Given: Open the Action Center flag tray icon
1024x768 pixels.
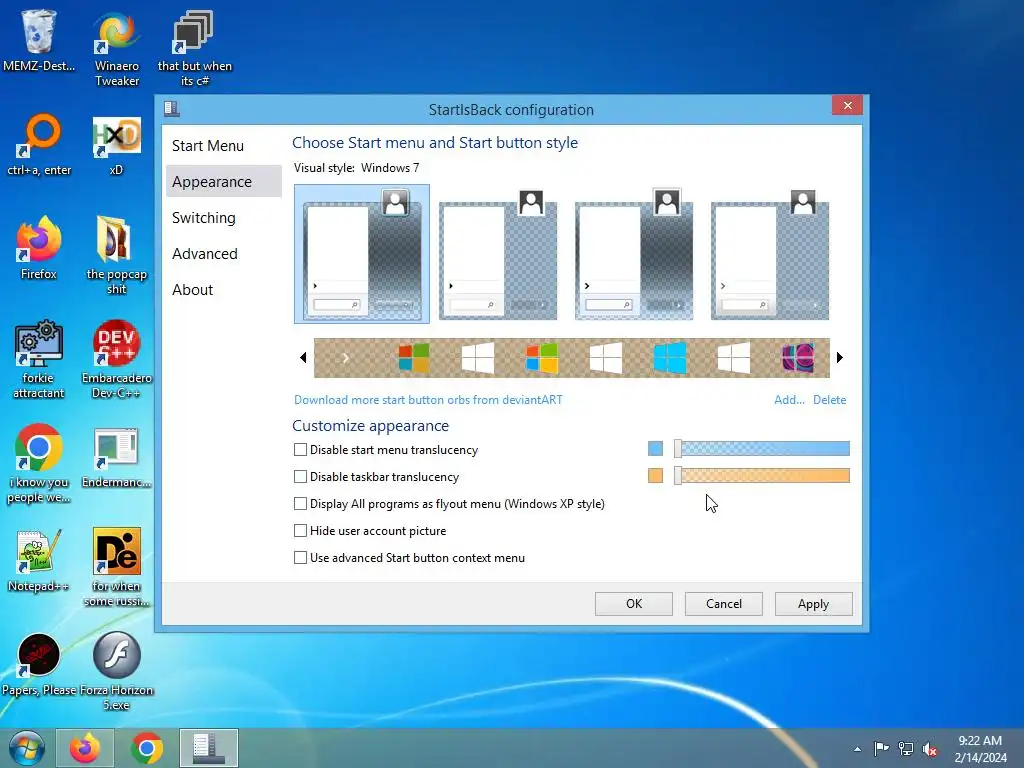Looking at the screenshot, I should pyautogui.click(x=882, y=748).
